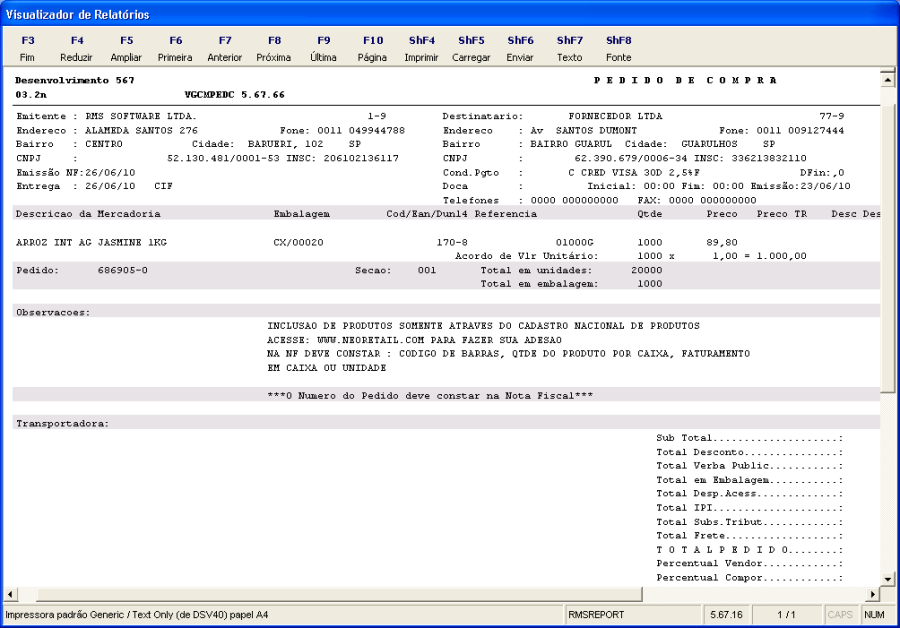Go back using F7 Anterior
The height and width of the screenshot is (628, 900).
pos(225,49)
